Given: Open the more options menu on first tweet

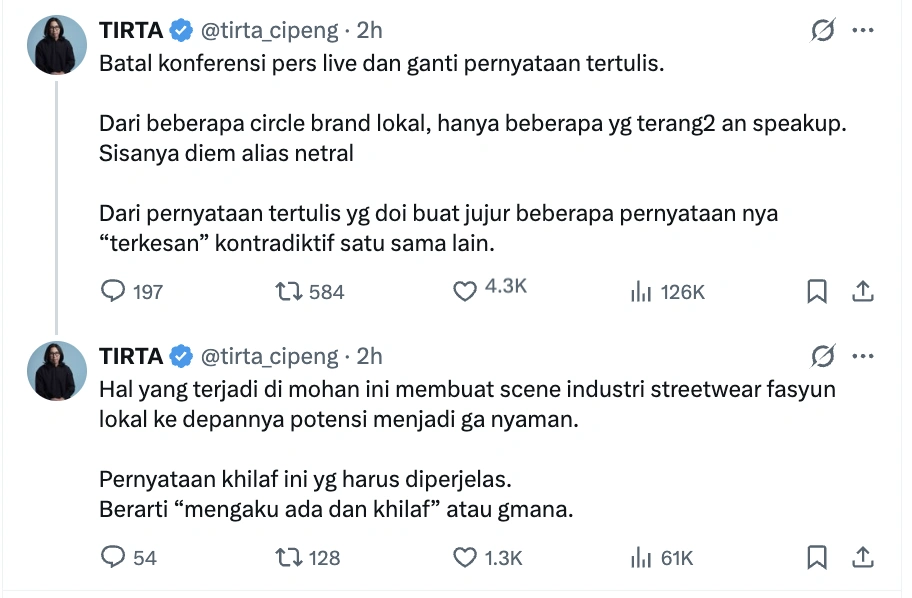Looking at the screenshot, I should pyautogui.click(x=864, y=30).
